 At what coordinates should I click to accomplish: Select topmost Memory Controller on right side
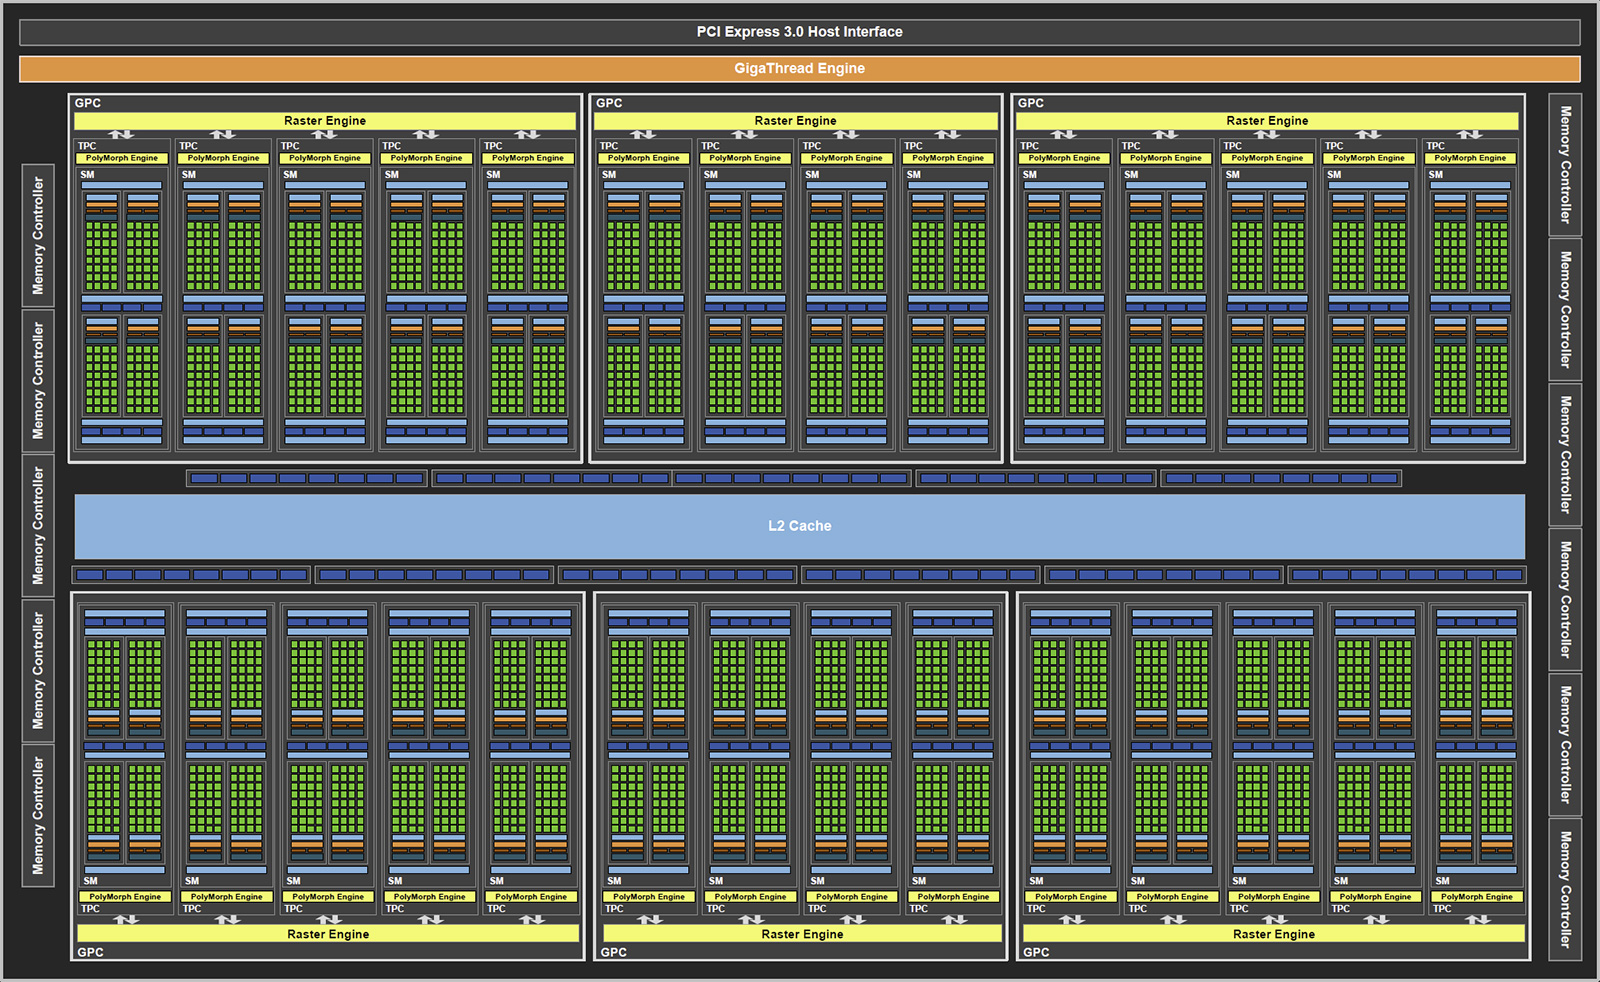click(1565, 165)
